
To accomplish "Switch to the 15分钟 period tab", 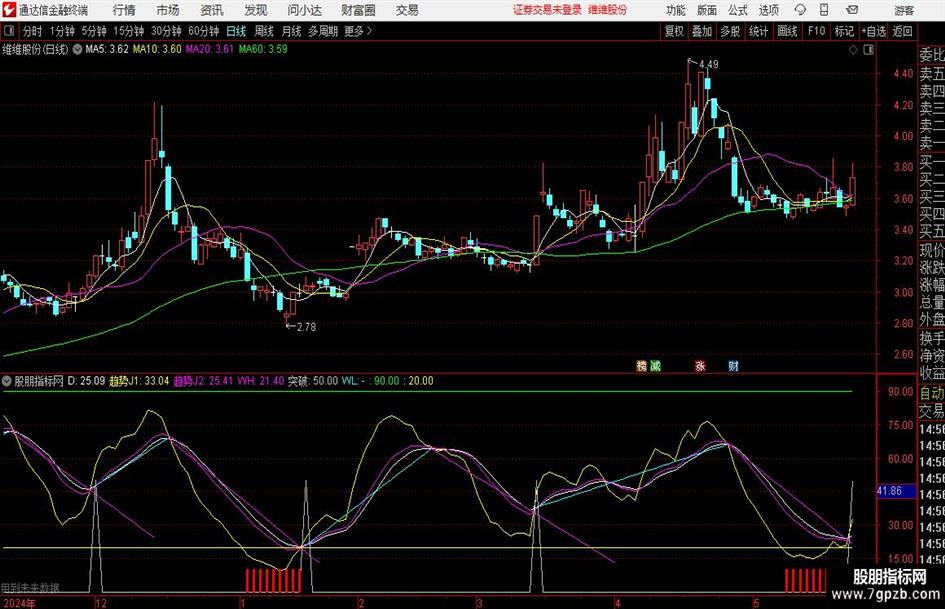I will (128, 31).
